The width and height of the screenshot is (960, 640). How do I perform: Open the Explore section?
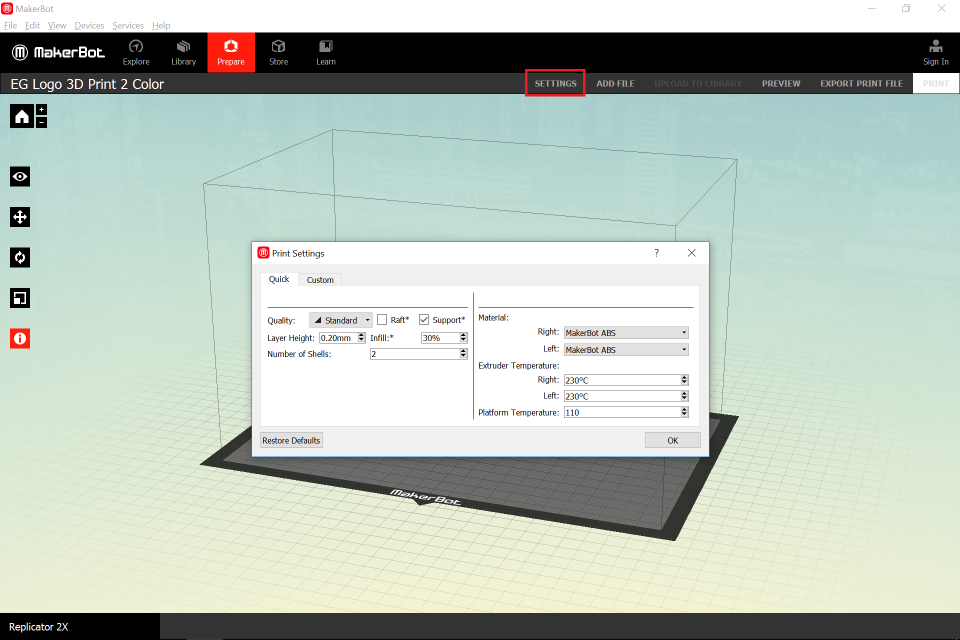click(x=136, y=53)
